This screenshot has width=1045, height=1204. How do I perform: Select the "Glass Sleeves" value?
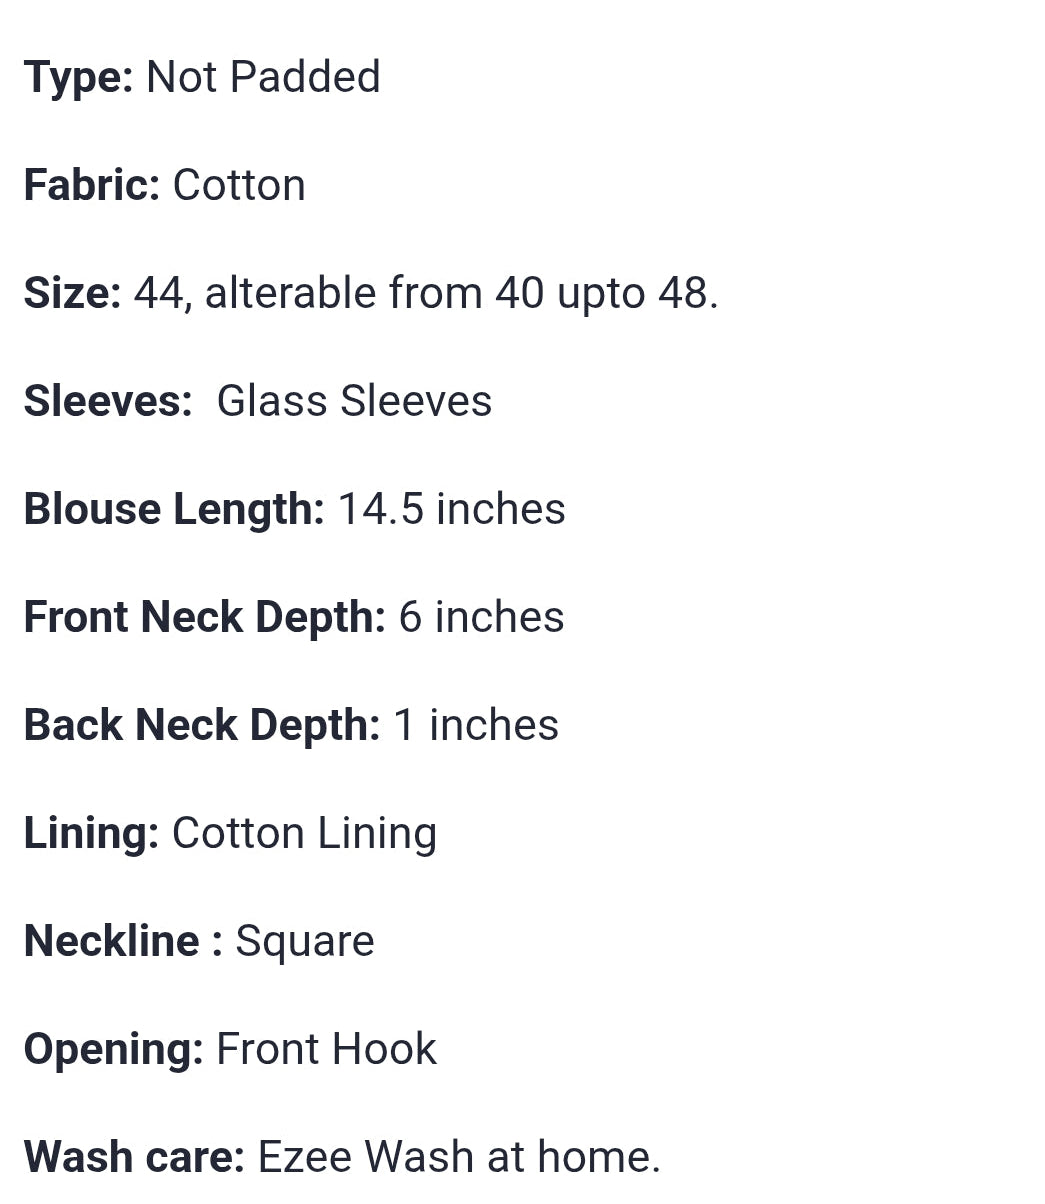[354, 402]
